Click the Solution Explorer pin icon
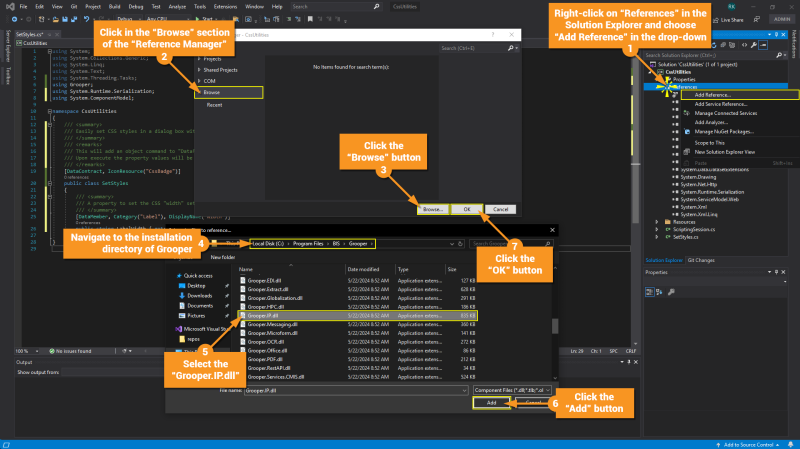 coord(777,35)
